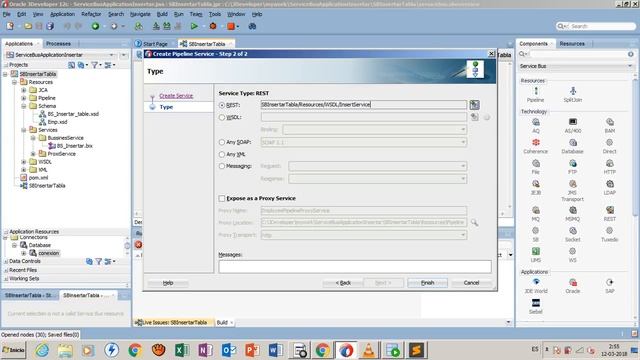Click the dialog Help button
The image size is (640, 360).
click(168, 283)
